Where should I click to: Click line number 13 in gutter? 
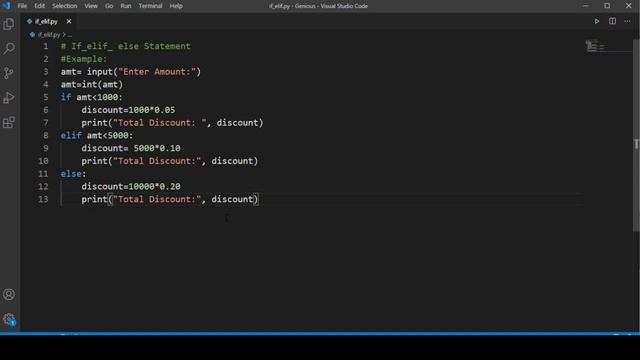[43, 199]
